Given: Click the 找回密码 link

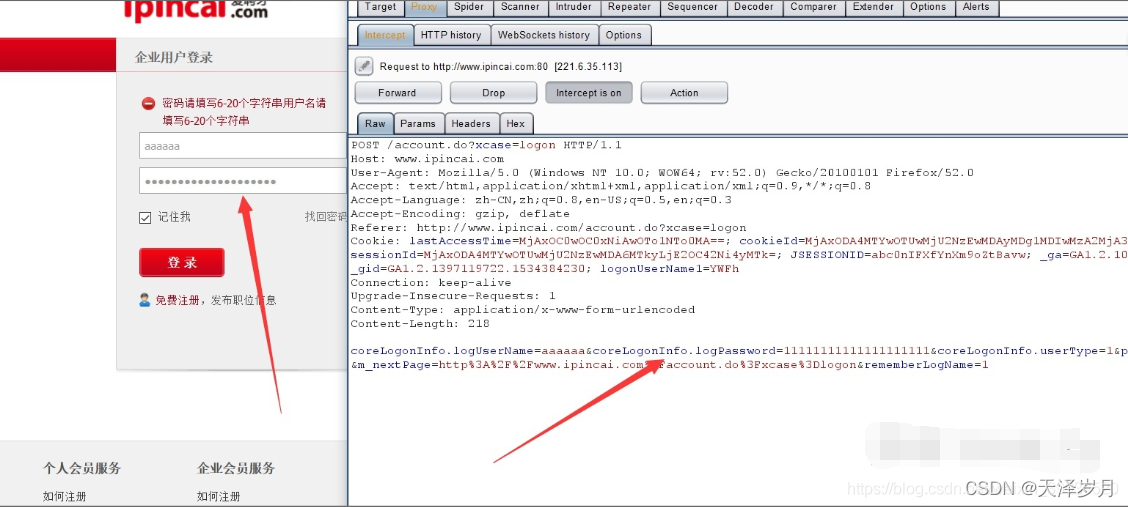Looking at the screenshot, I should (327, 217).
